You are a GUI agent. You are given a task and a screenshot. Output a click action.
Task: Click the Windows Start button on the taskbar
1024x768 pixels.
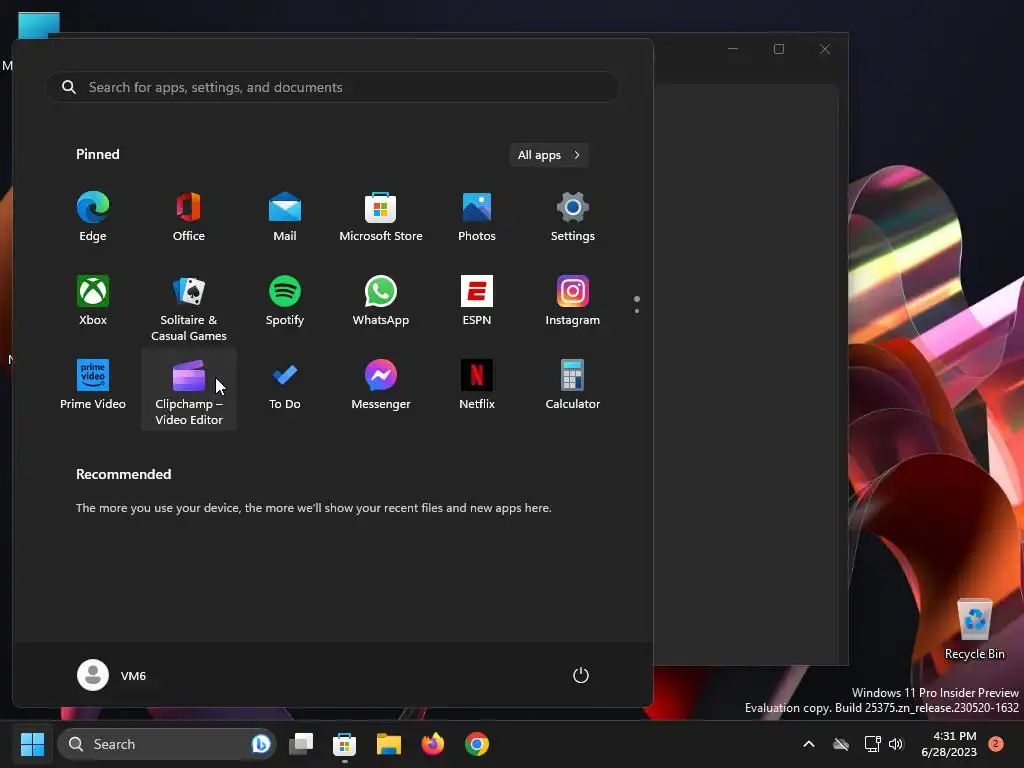tap(32, 744)
